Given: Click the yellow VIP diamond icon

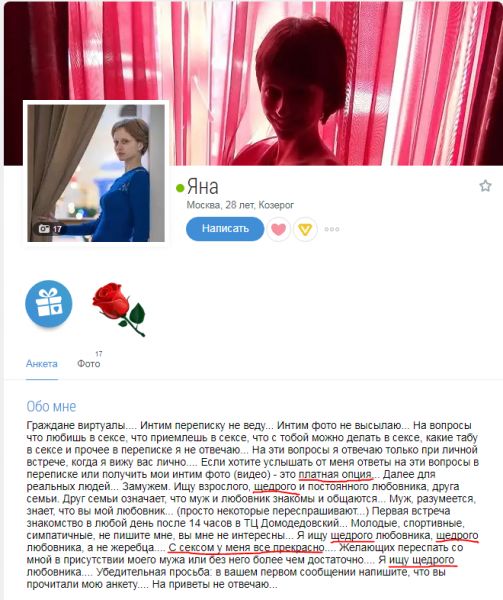Looking at the screenshot, I should [305, 229].
